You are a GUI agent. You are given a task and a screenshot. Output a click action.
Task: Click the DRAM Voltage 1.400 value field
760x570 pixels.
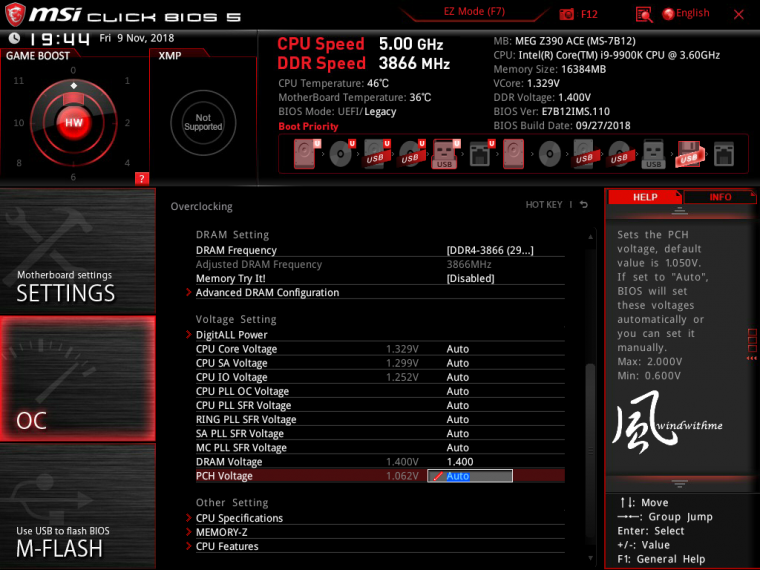click(459, 462)
